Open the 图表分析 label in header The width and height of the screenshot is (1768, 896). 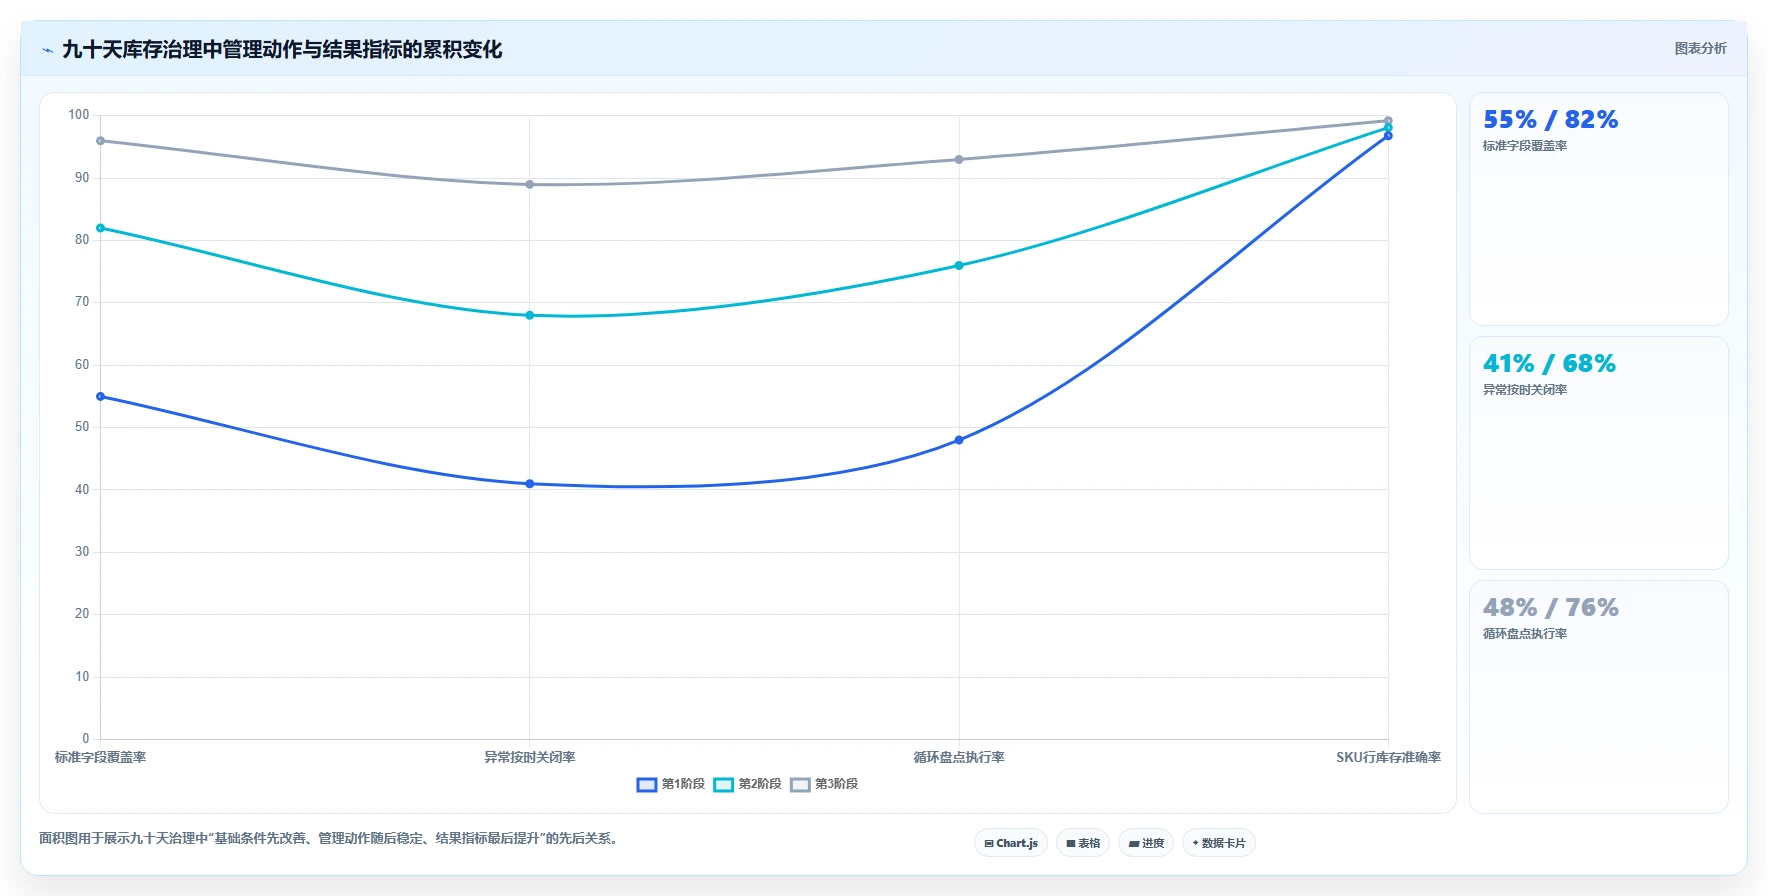[x=1700, y=48]
